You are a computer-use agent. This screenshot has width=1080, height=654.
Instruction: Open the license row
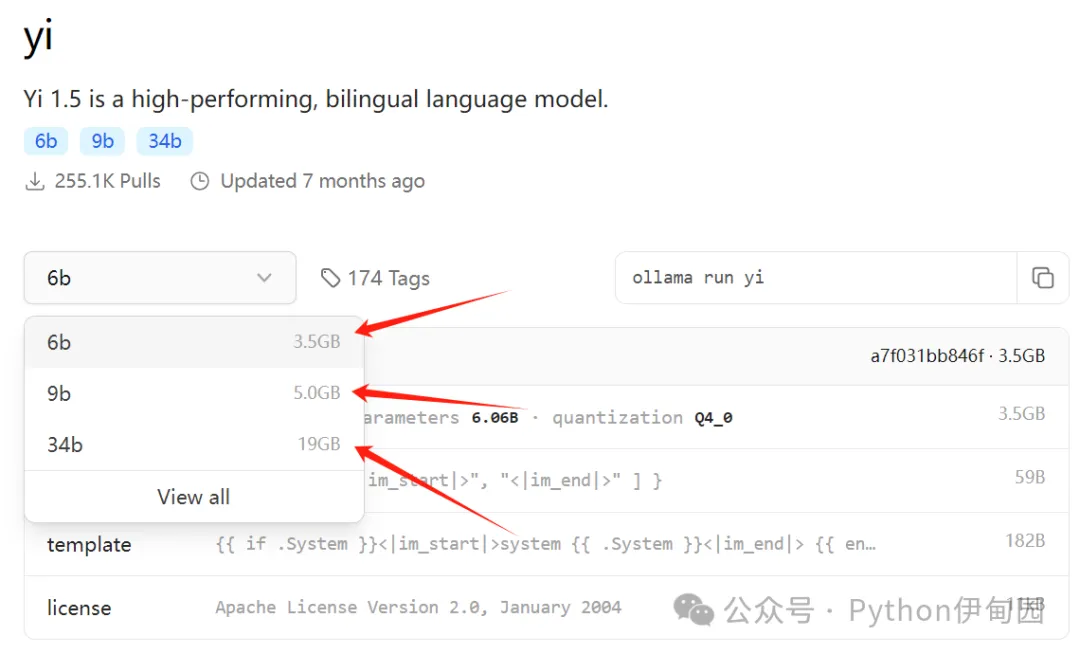point(546,607)
